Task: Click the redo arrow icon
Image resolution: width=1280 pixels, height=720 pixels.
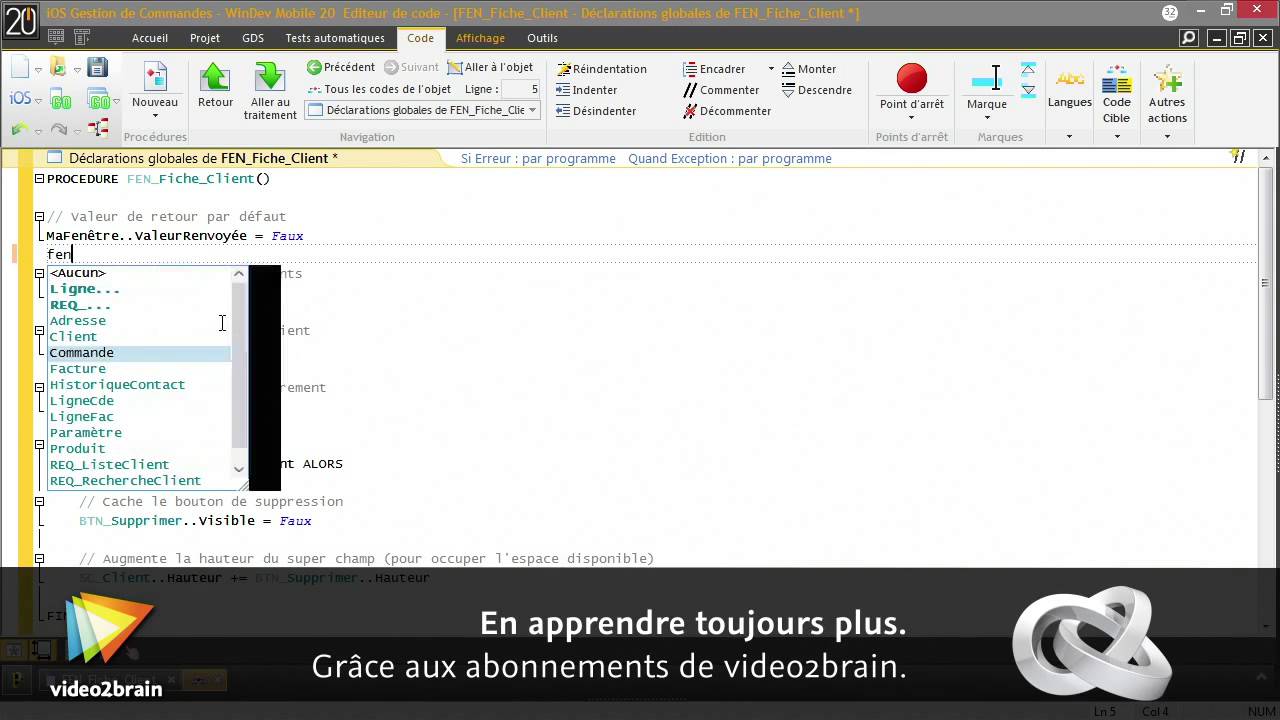Action: pyautogui.click(x=58, y=129)
